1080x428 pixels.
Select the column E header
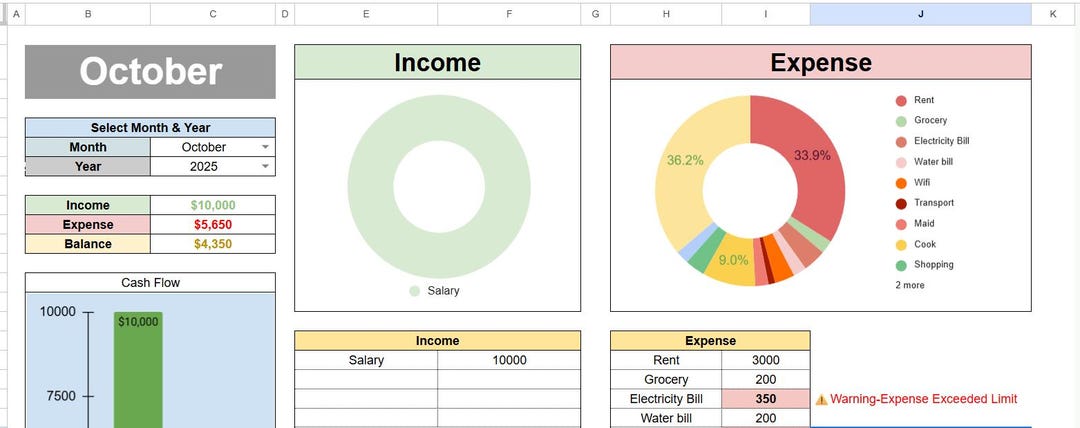click(366, 14)
